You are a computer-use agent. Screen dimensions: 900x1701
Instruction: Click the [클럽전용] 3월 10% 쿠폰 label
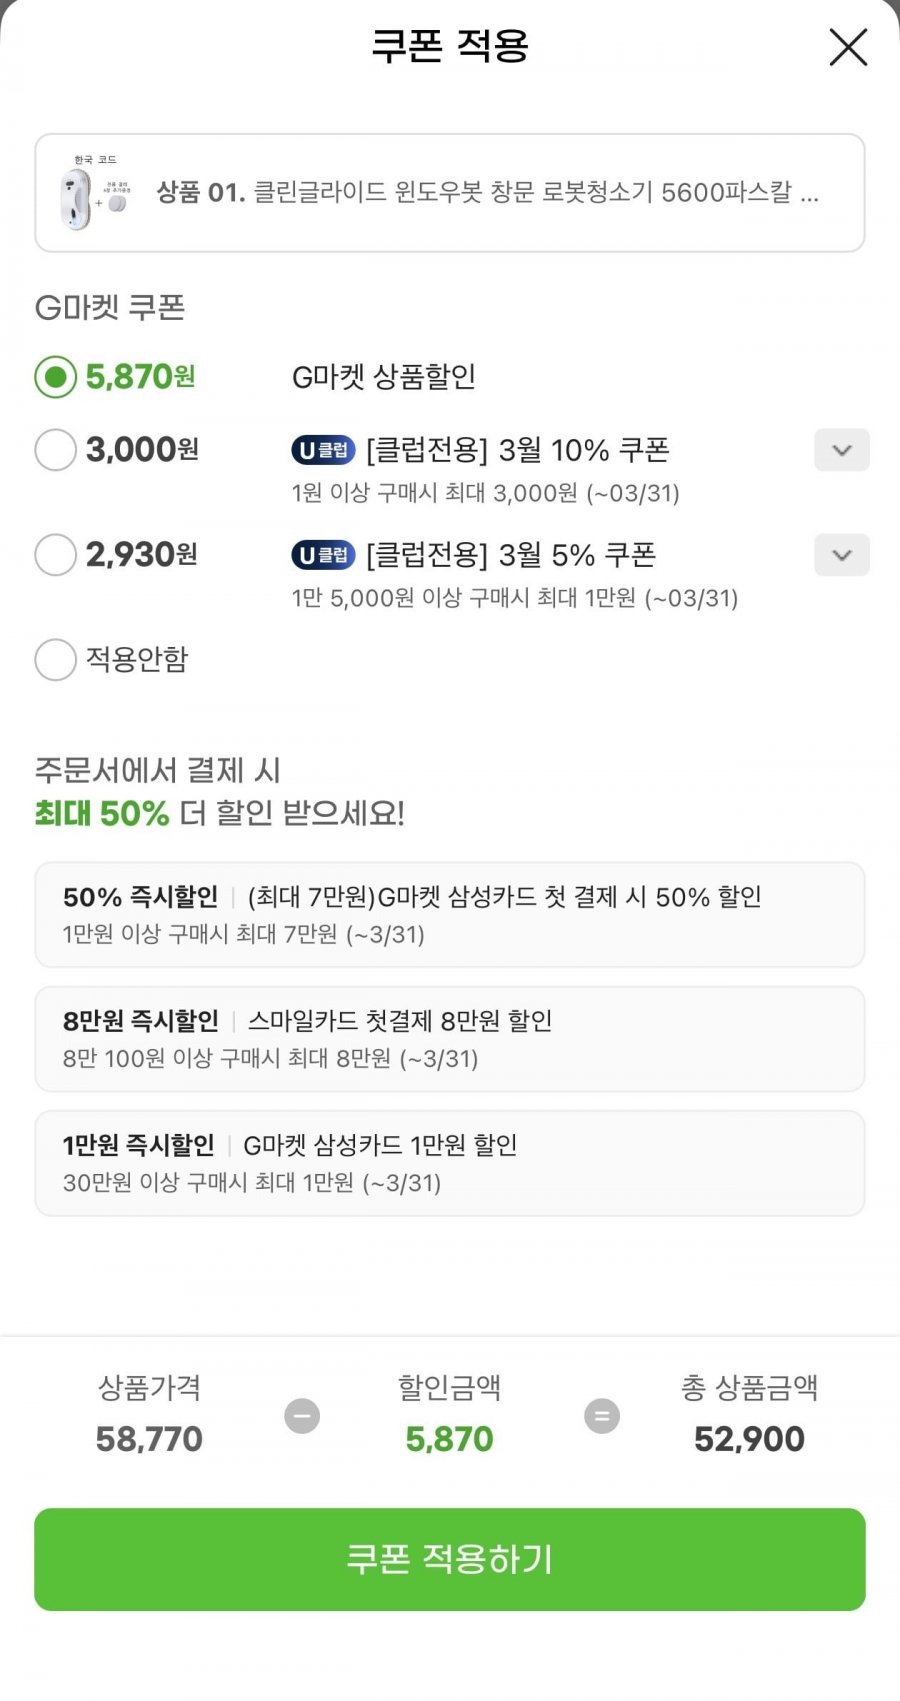[x=518, y=450]
